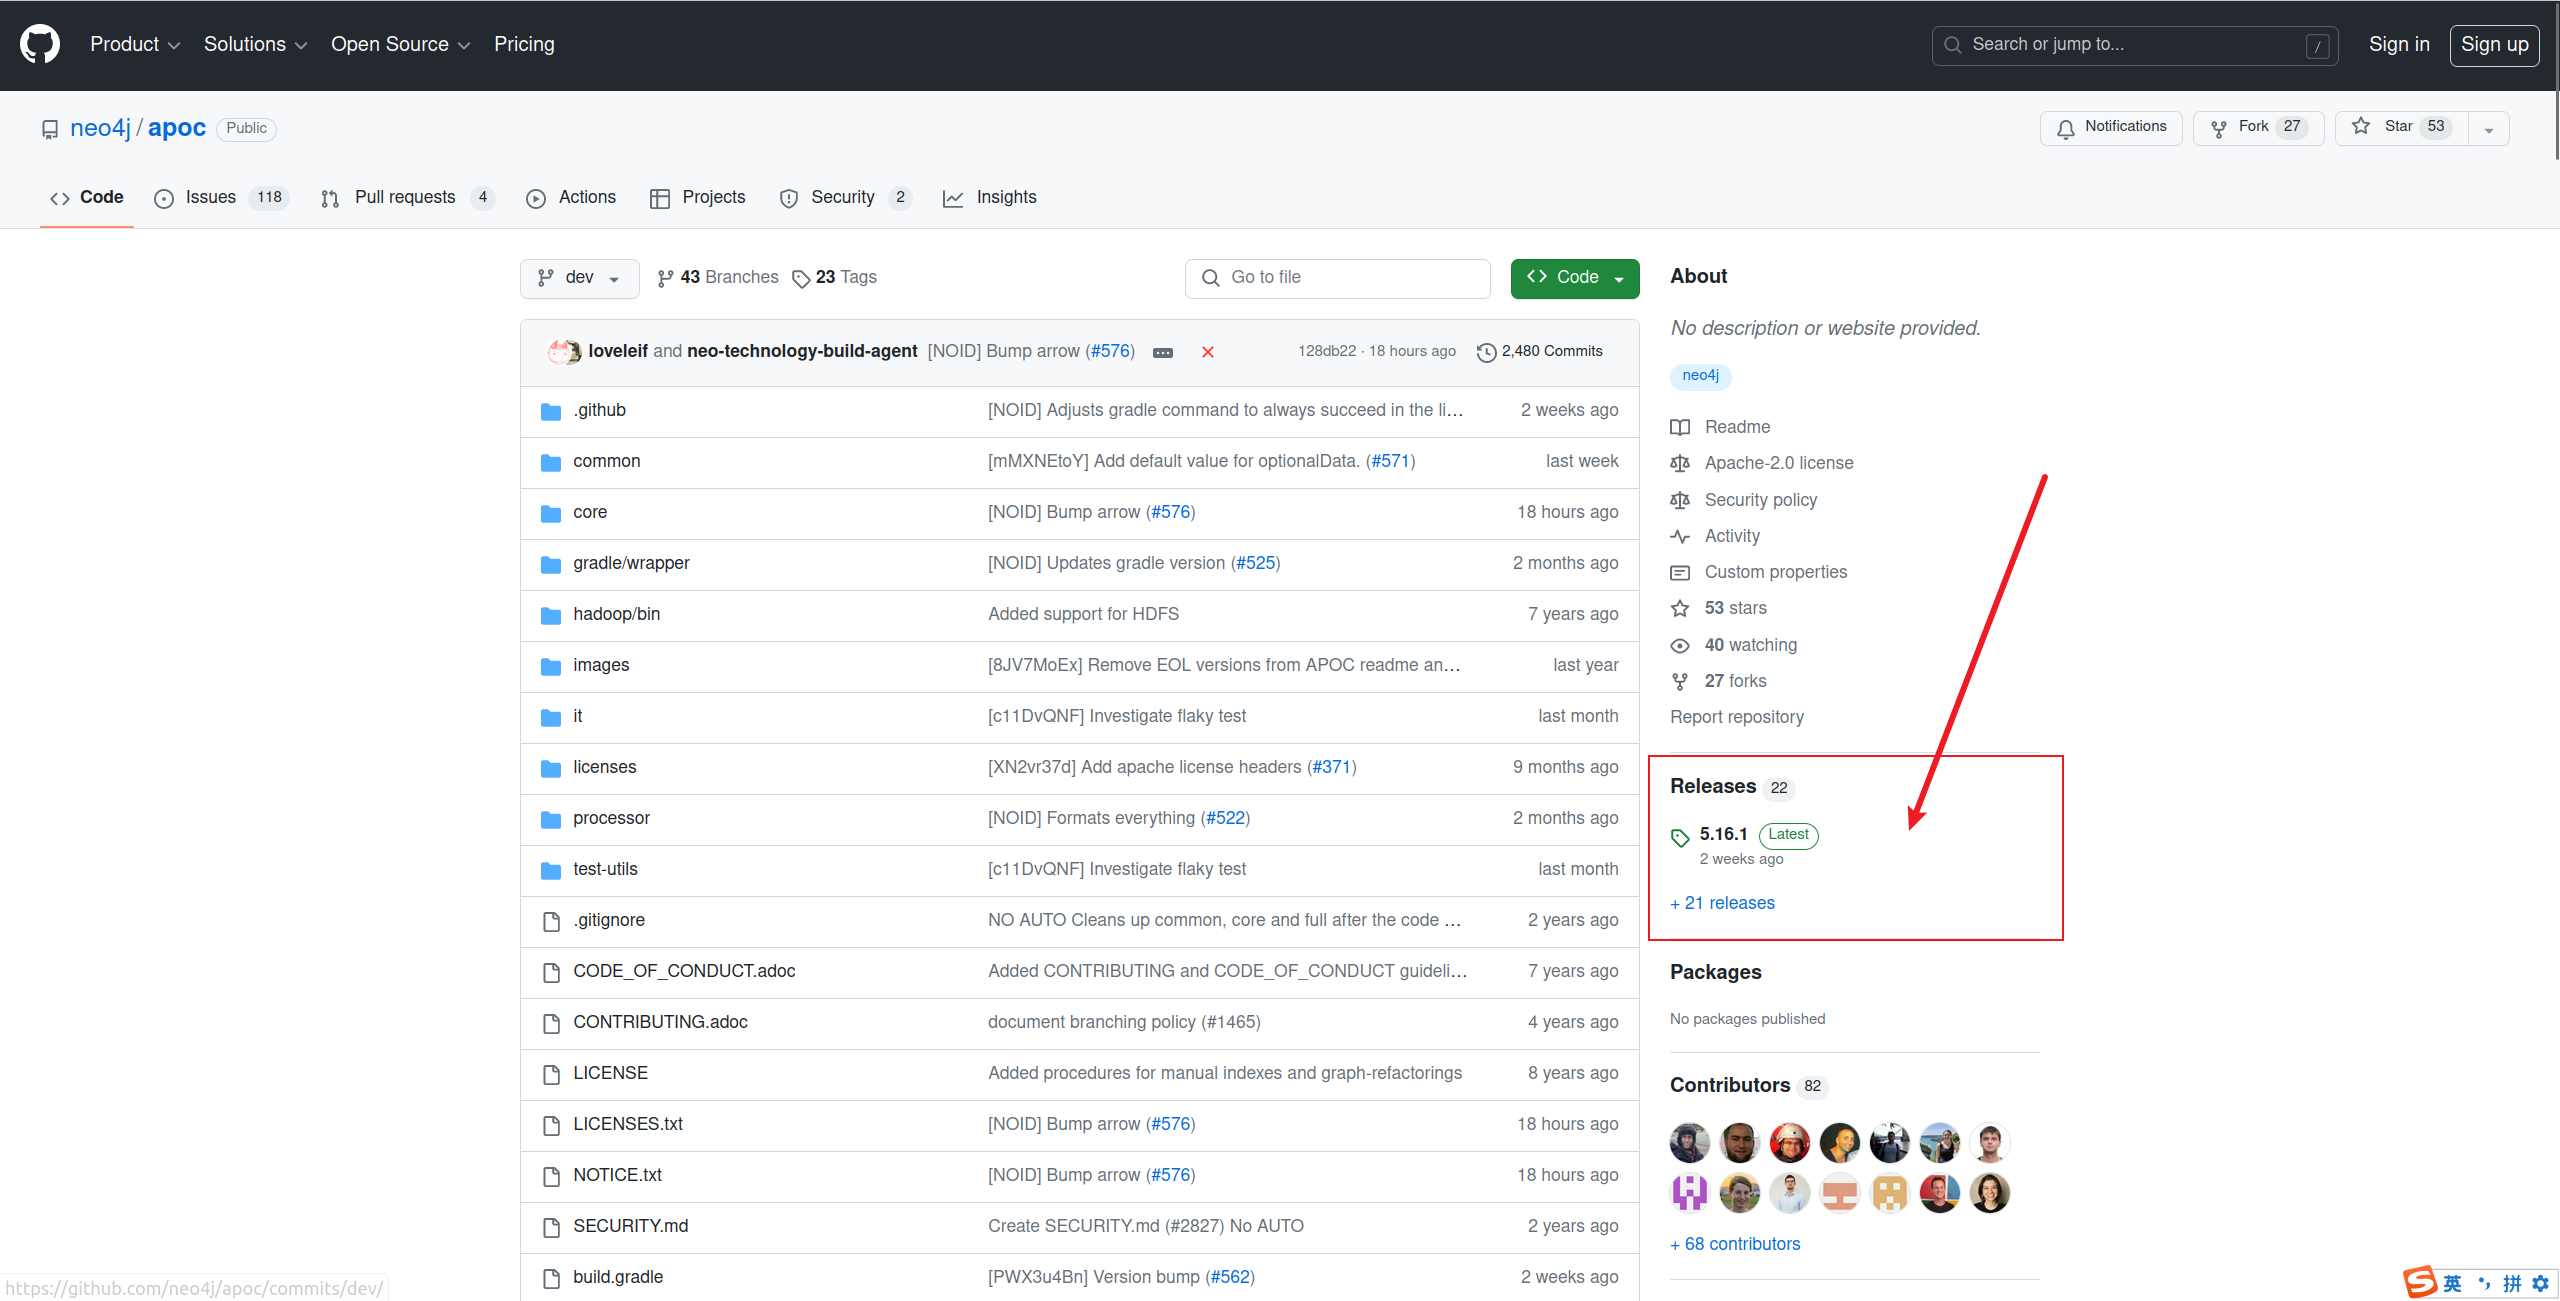Click the Sign up button
Image resolution: width=2560 pixels, height=1301 pixels.
(x=2494, y=45)
